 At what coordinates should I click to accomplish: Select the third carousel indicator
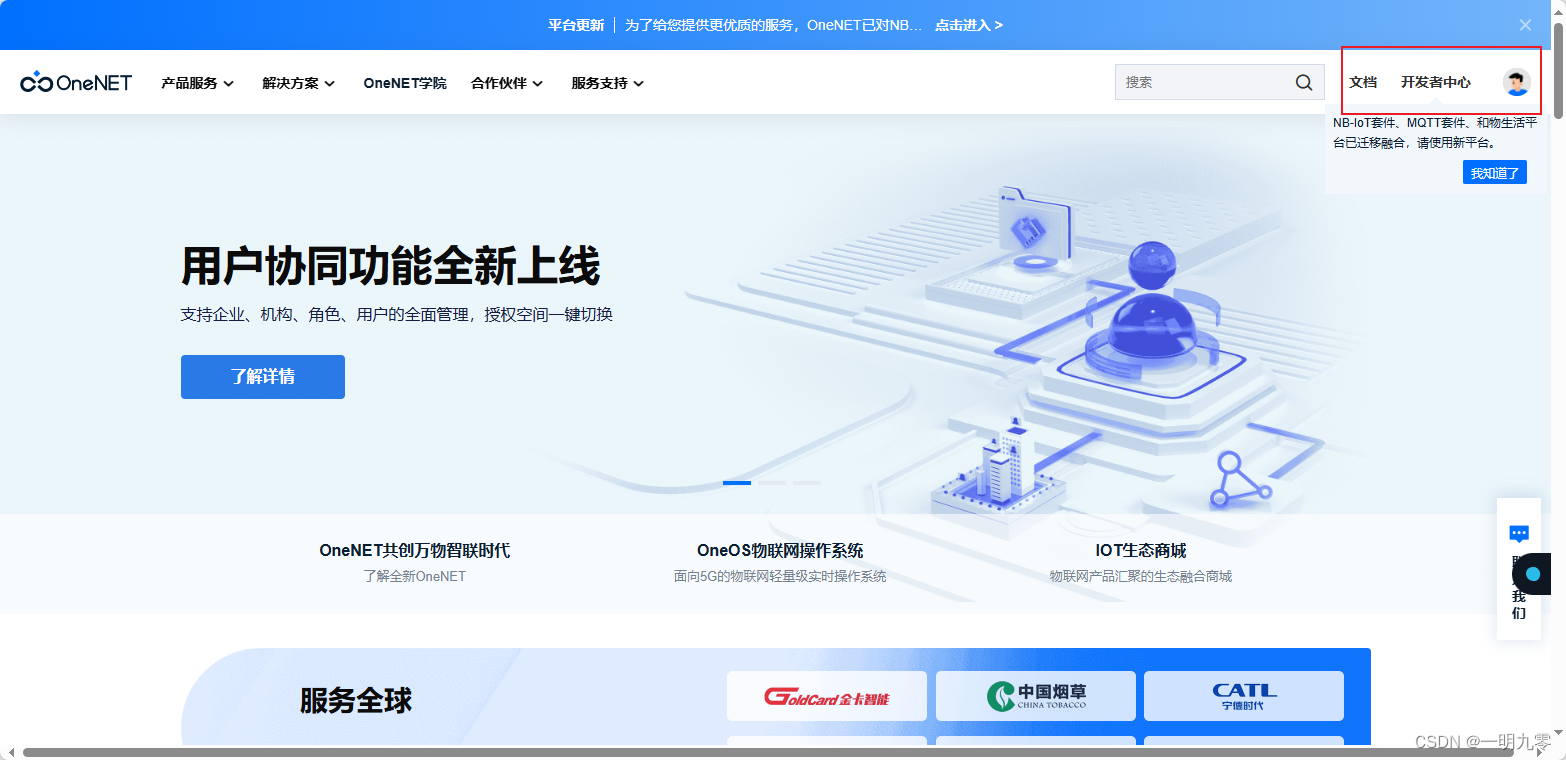807,483
